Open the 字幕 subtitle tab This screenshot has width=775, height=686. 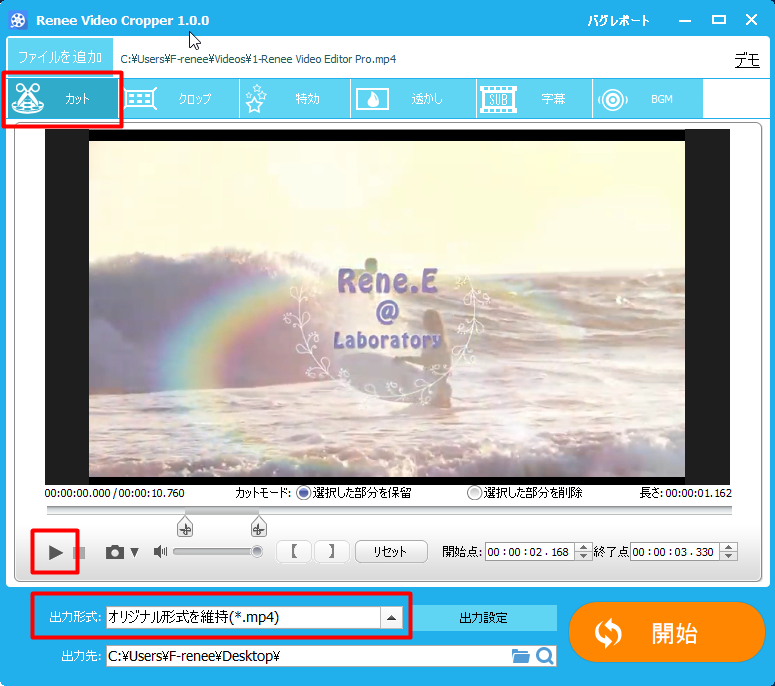coord(534,99)
